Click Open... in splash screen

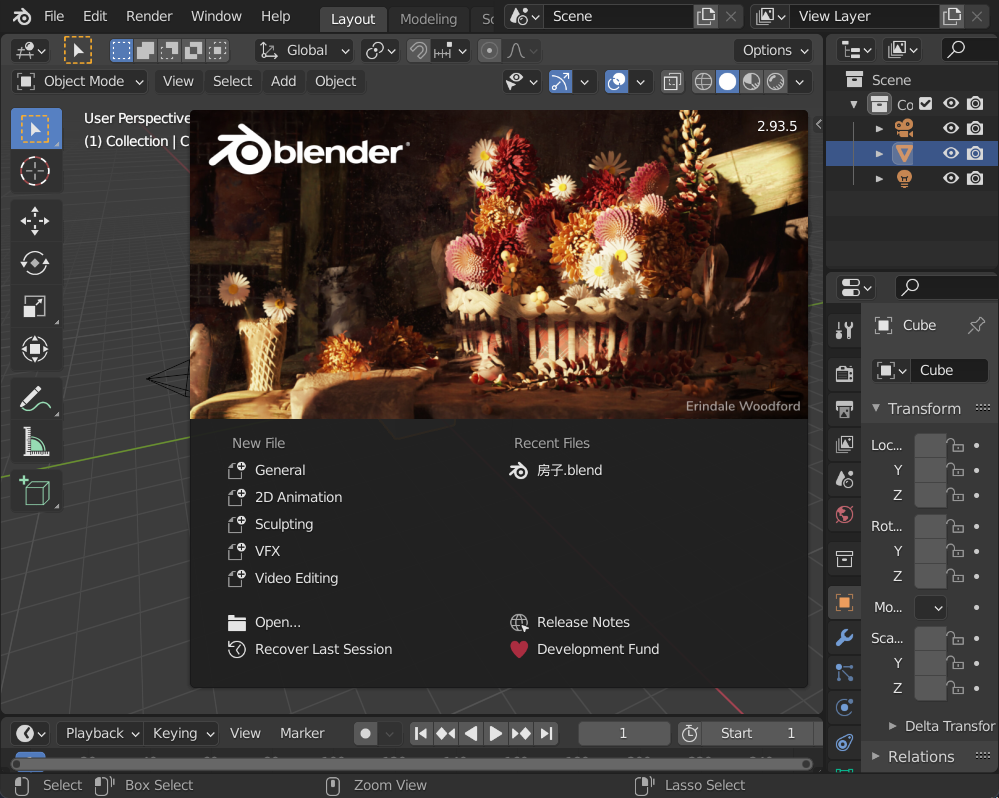click(264, 623)
